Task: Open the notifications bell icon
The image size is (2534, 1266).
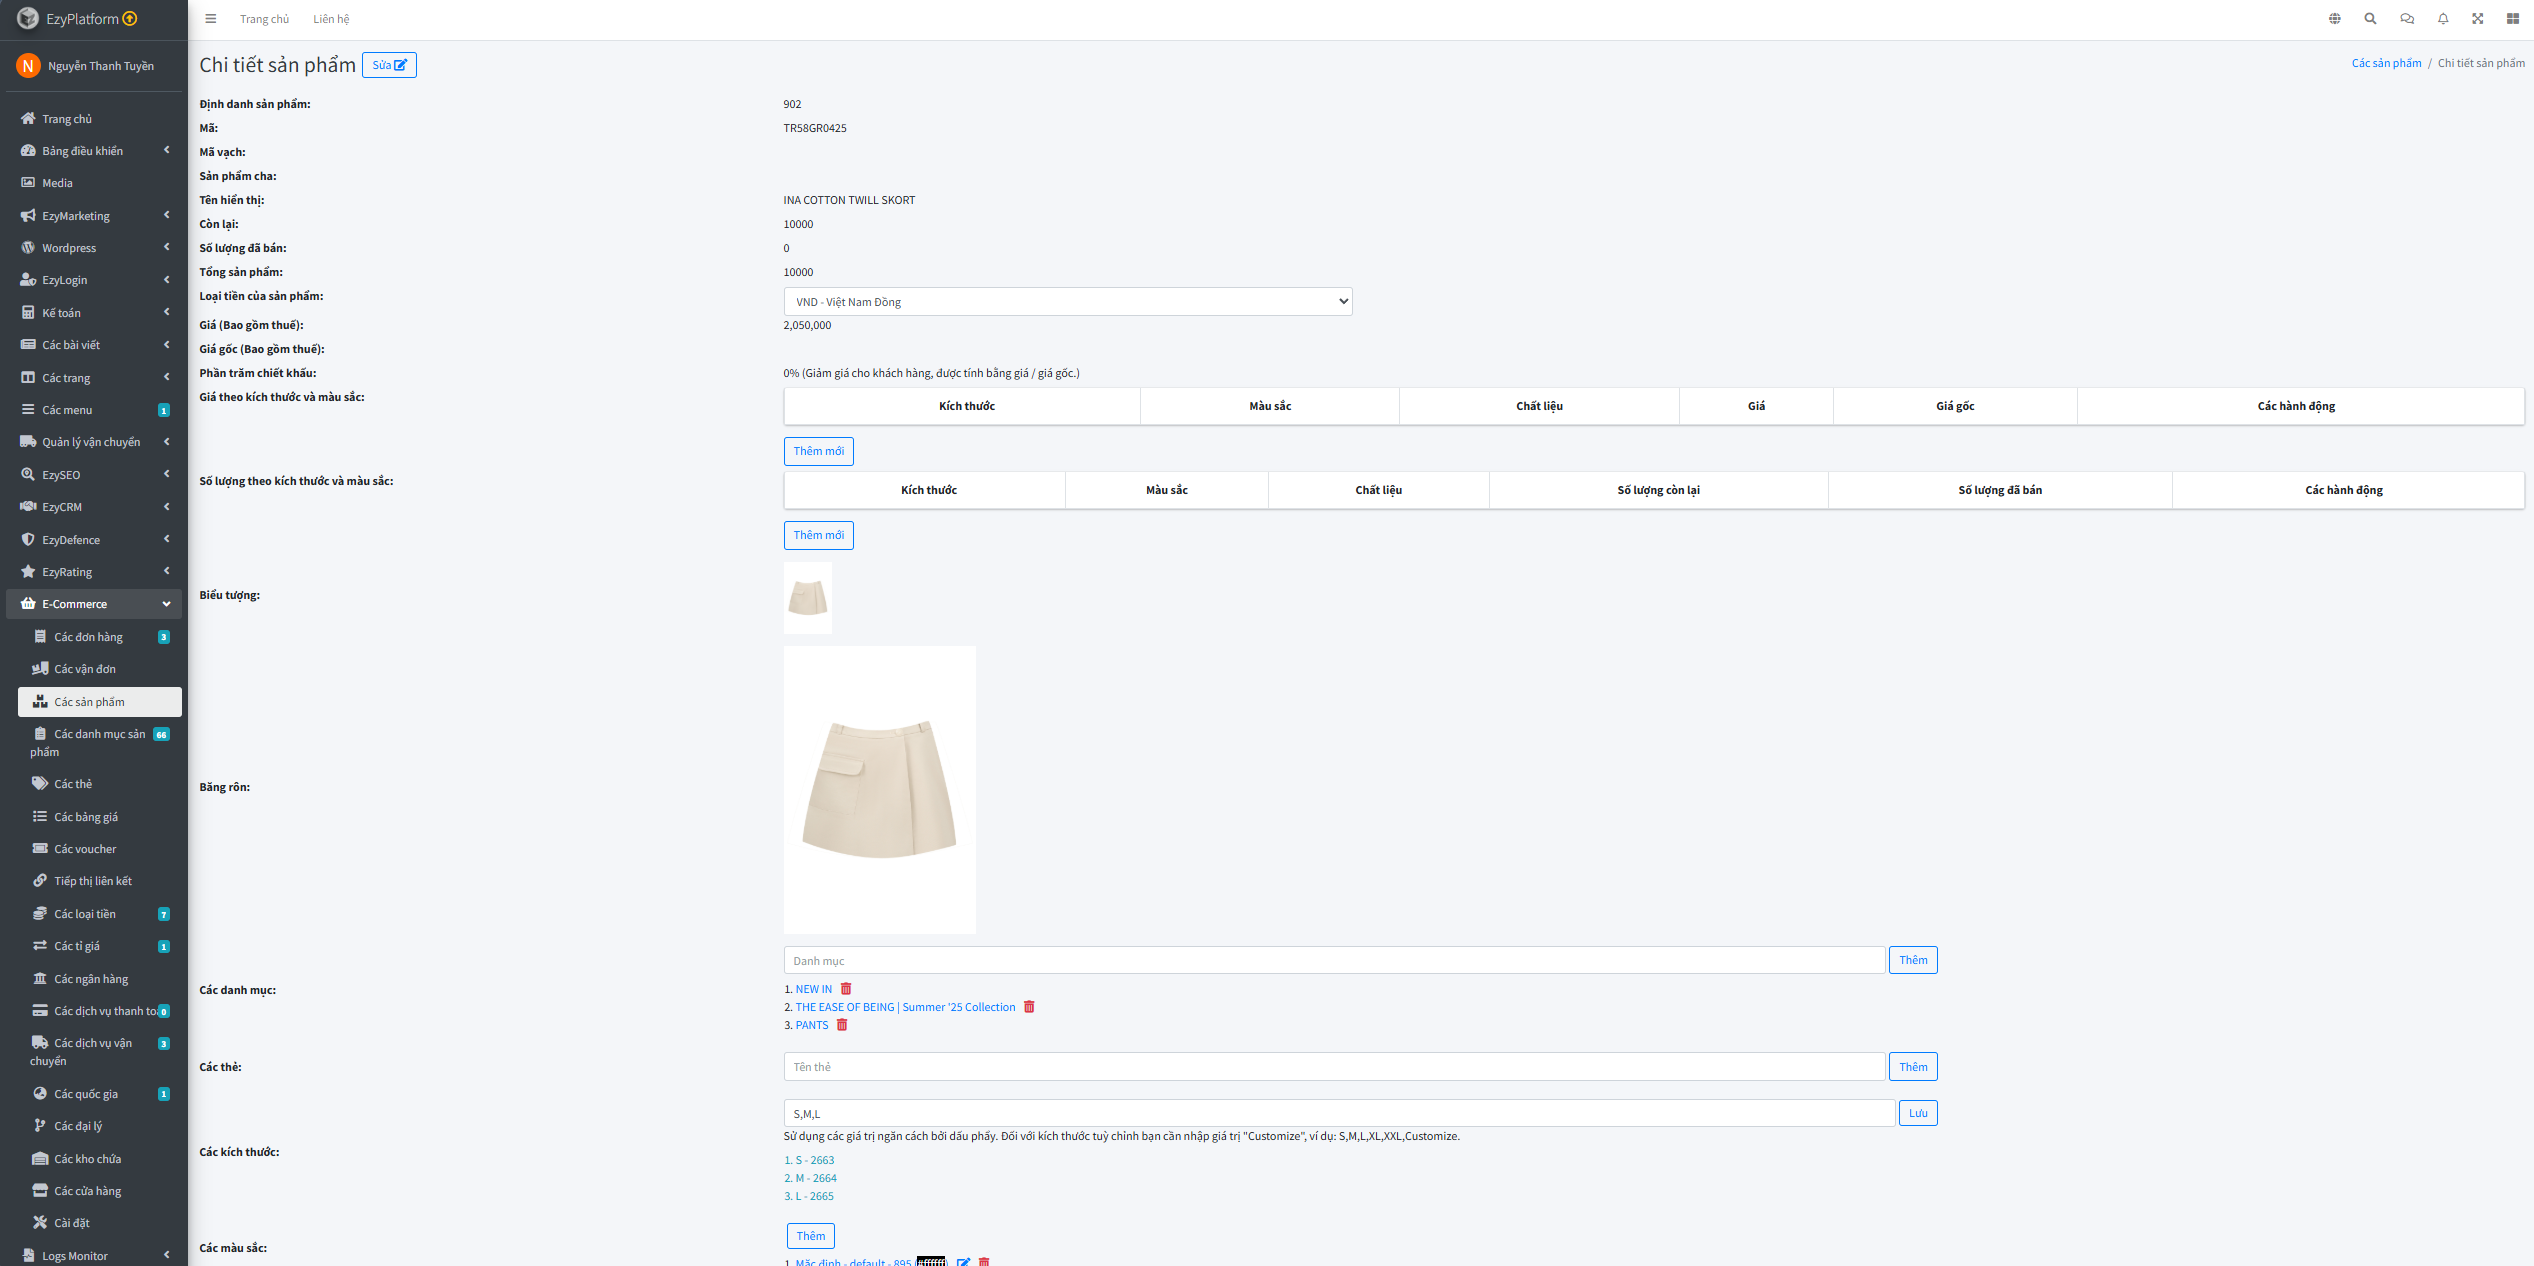Action: pyautogui.click(x=2443, y=19)
